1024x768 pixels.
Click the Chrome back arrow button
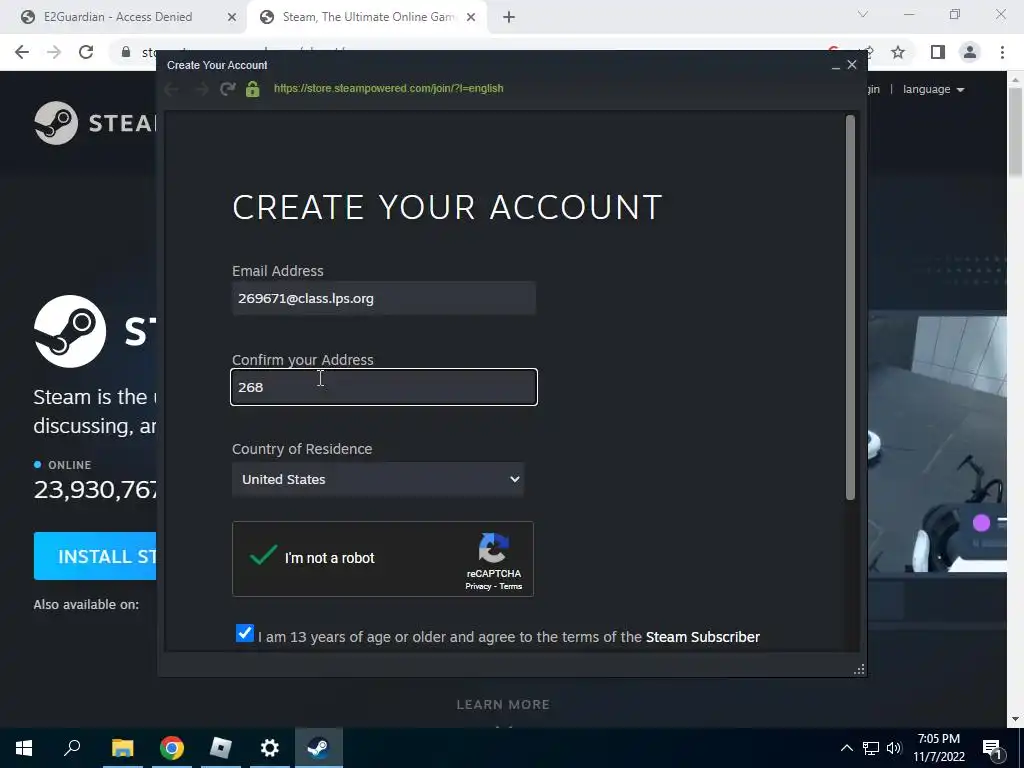tap(22, 52)
